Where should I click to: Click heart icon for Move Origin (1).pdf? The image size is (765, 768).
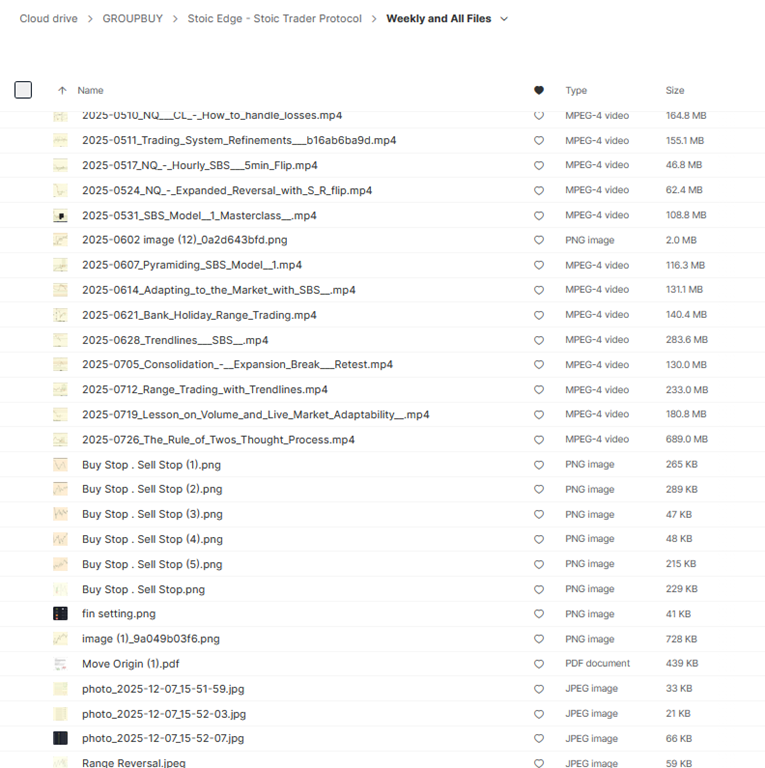click(539, 663)
